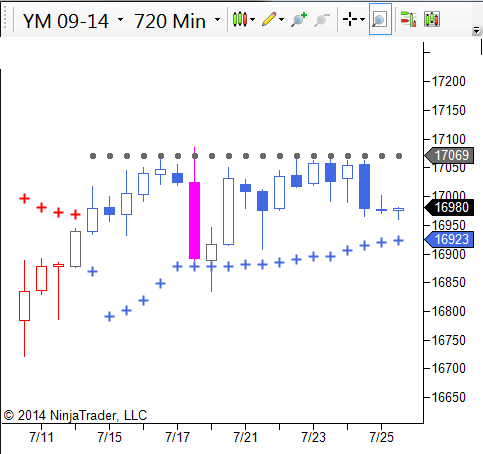Open the chart trader icon
483x454 pixels.
click(x=408, y=19)
